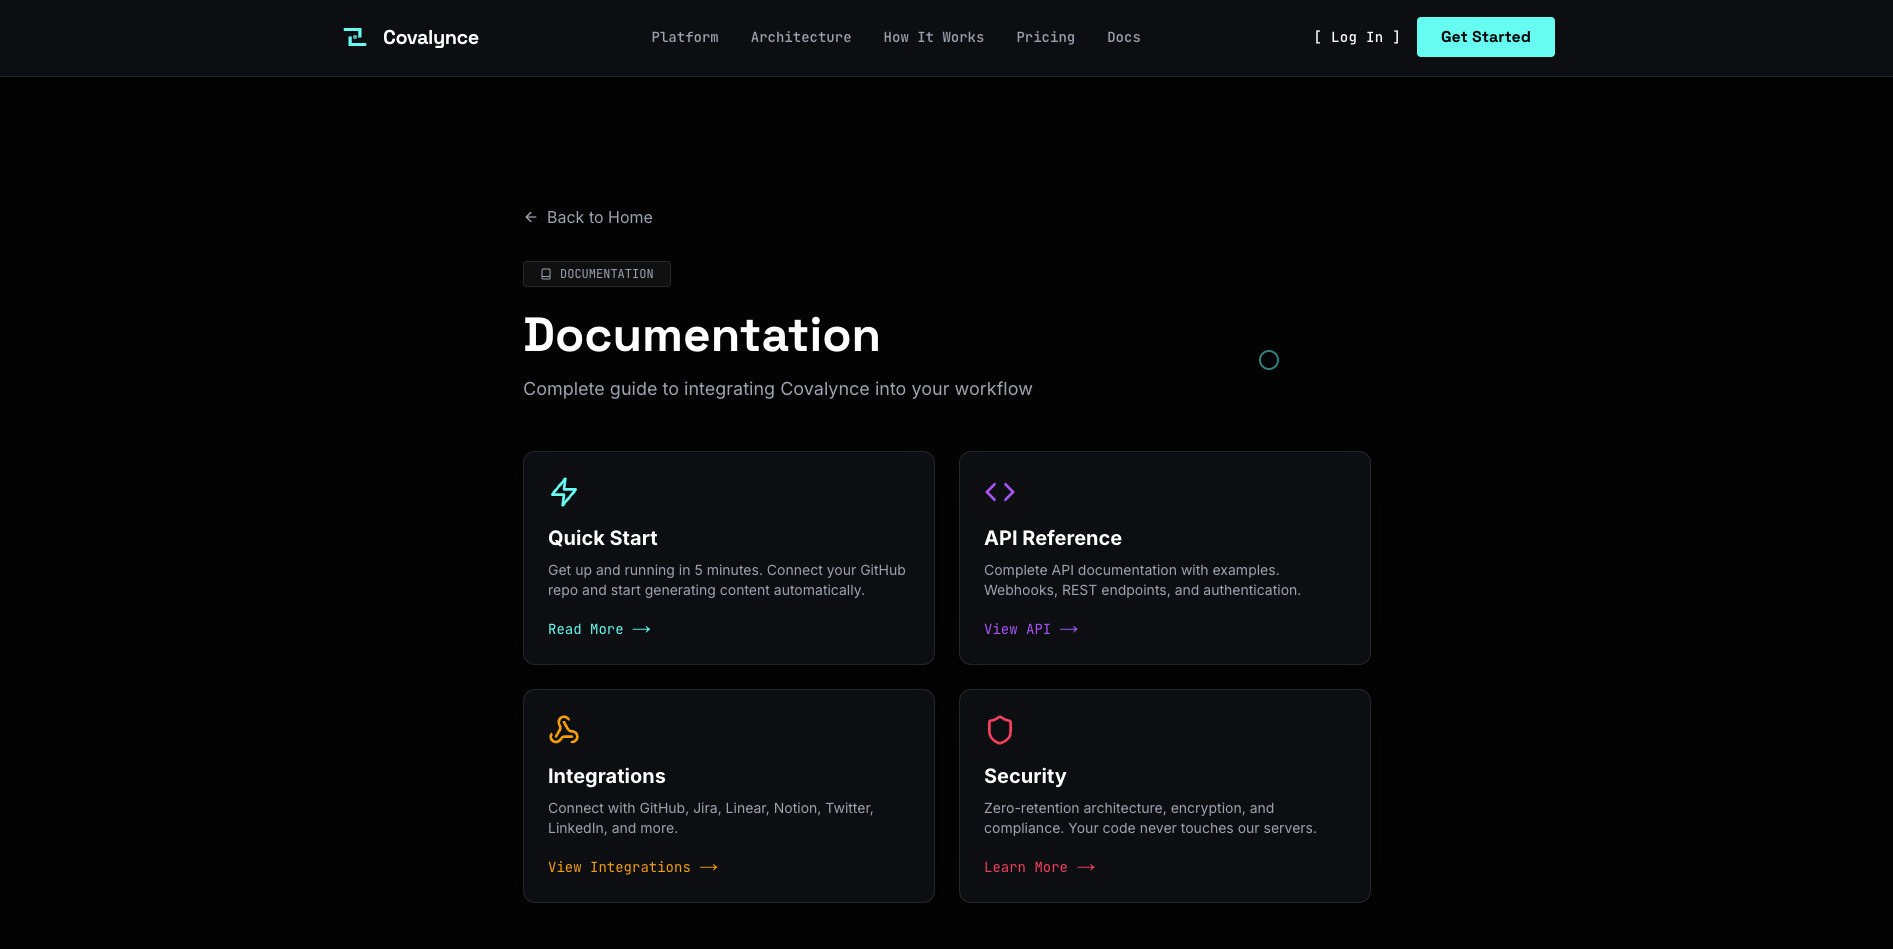Follow the Learn More link
This screenshot has height=949, width=1893.
(x=1040, y=867)
